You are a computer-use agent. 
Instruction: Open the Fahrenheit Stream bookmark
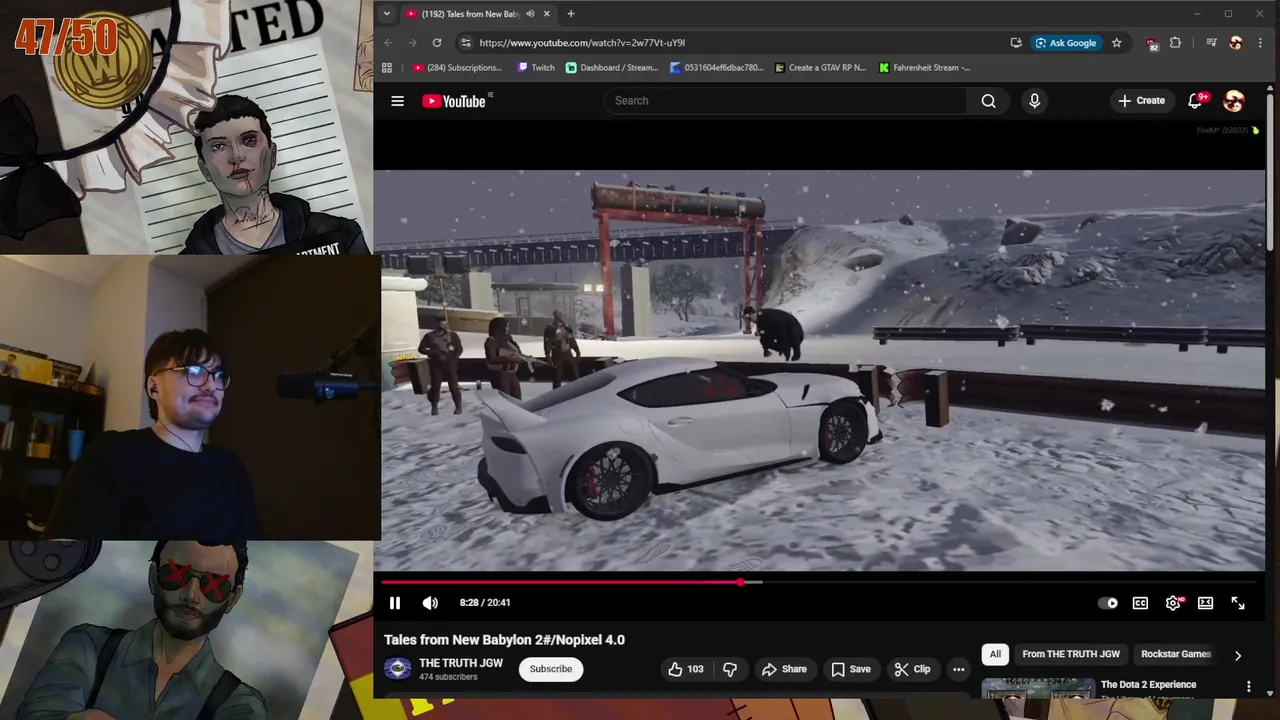925,68
